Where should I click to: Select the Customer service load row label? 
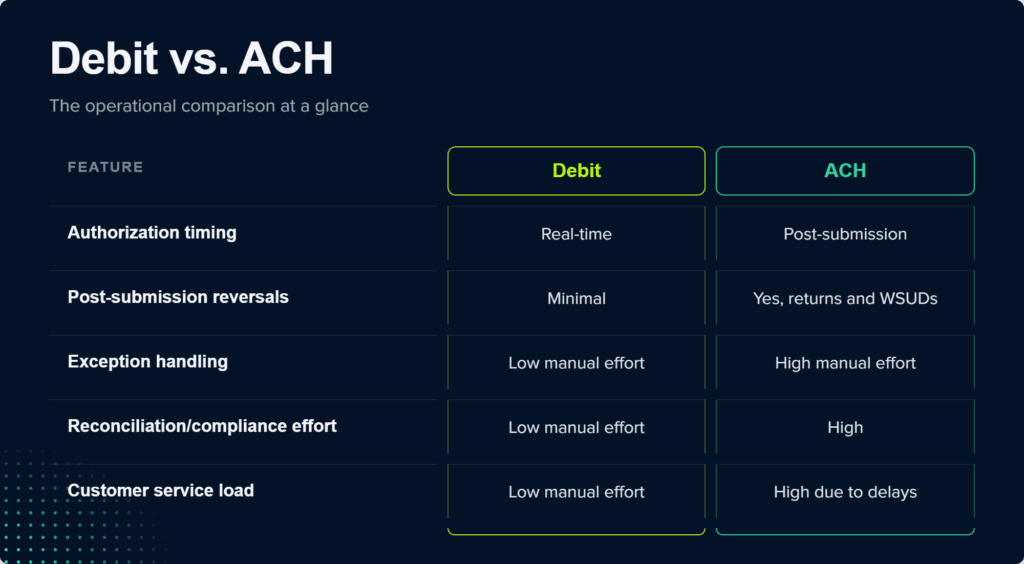(161, 490)
